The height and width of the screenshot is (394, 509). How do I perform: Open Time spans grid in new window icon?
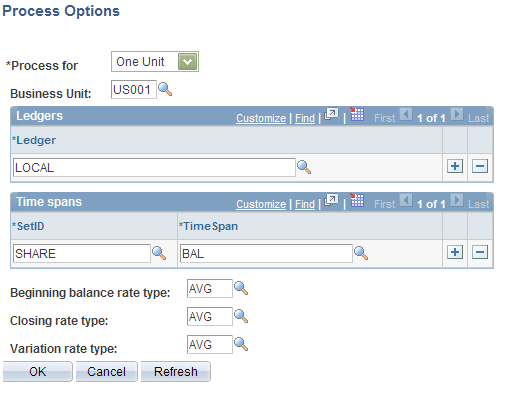[x=331, y=200]
